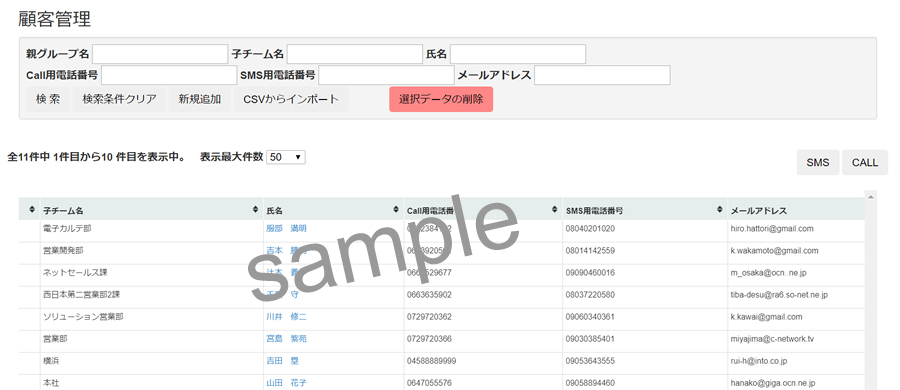Open the 表示最大件数 dropdown showing 50
The width and height of the screenshot is (900, 390).
pos(286,157)
